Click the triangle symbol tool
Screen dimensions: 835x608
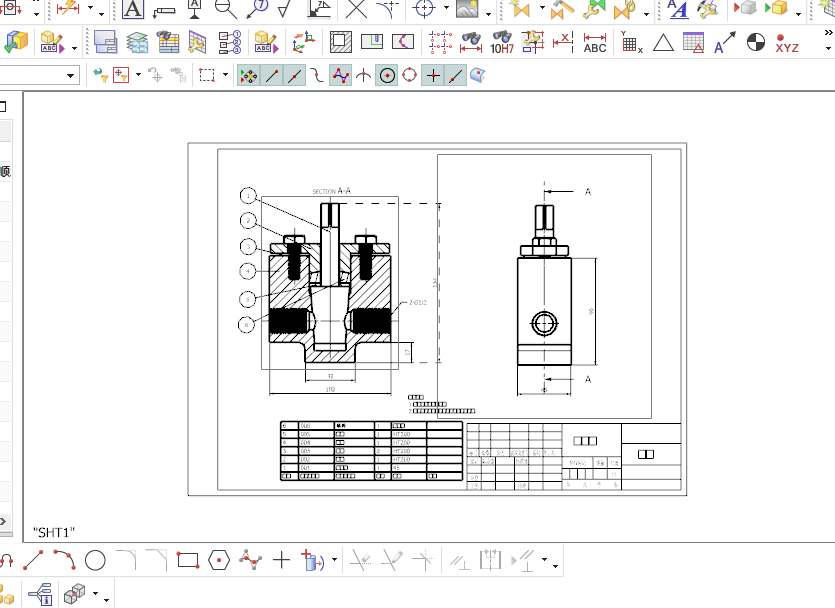(x=663, y=43)
